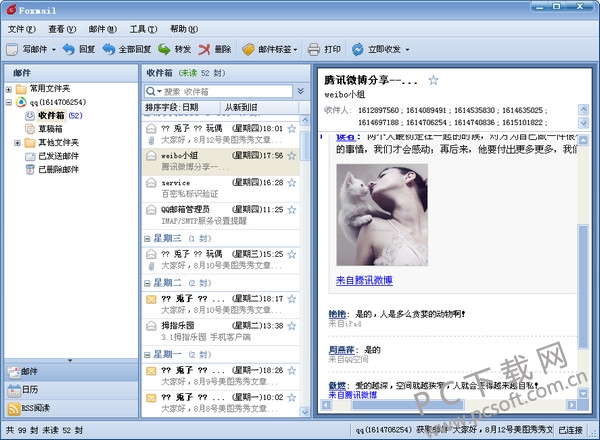Screen dimensions: 600x440
Task: Collapse the qq(1614706254) account node
Action: pos(9,103)
